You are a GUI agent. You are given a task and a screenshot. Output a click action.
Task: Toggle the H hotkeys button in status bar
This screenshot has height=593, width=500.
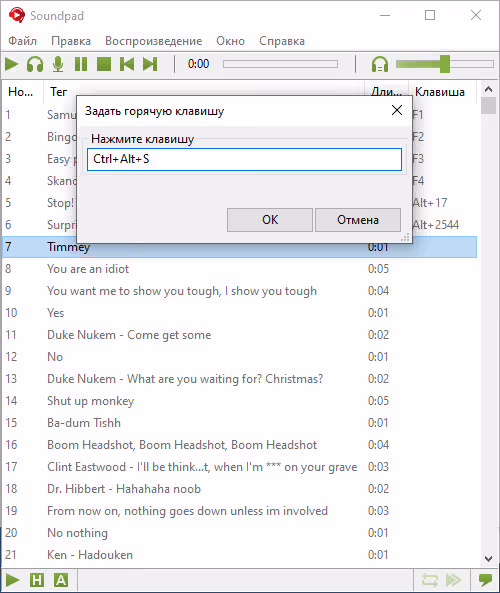click(x=37, y=580)
